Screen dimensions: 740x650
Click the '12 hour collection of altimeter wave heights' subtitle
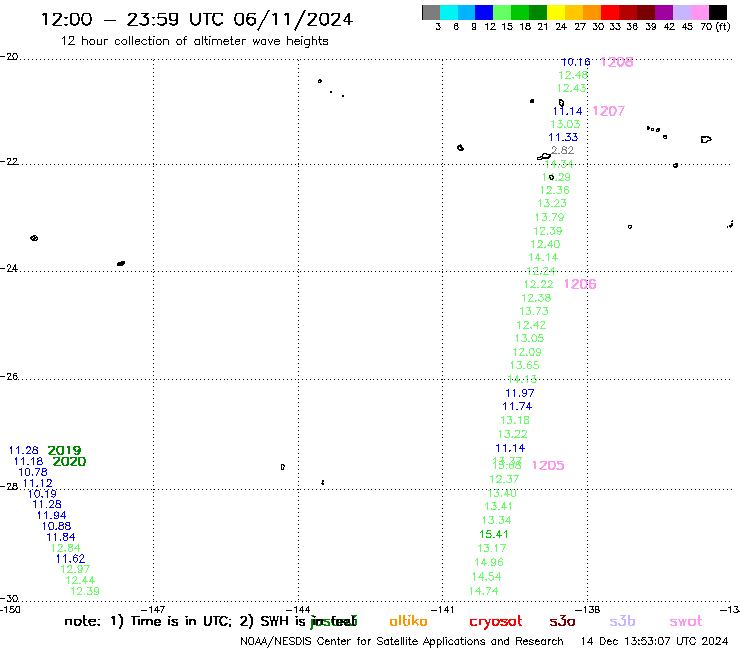click(194, 41)
